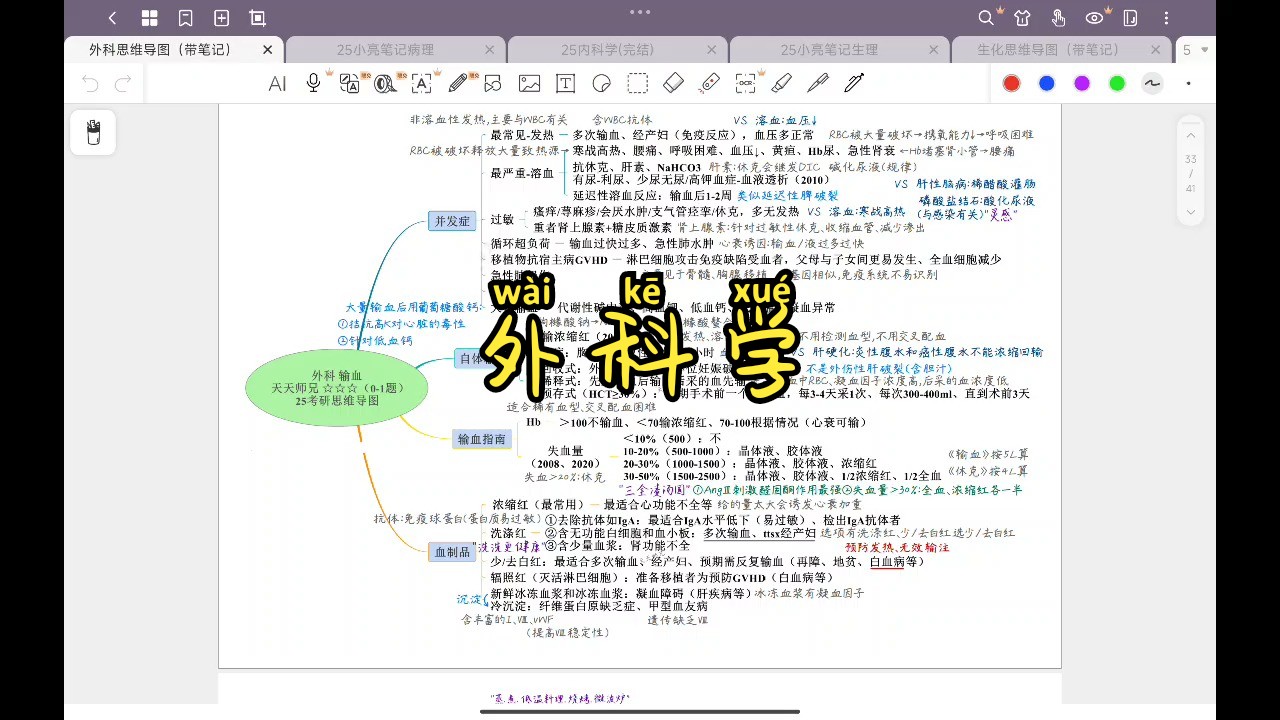Select the laser pointer tool
The height and width of the screenshot is (720, 1280).
pyautogui.click(x=709, y=83)
